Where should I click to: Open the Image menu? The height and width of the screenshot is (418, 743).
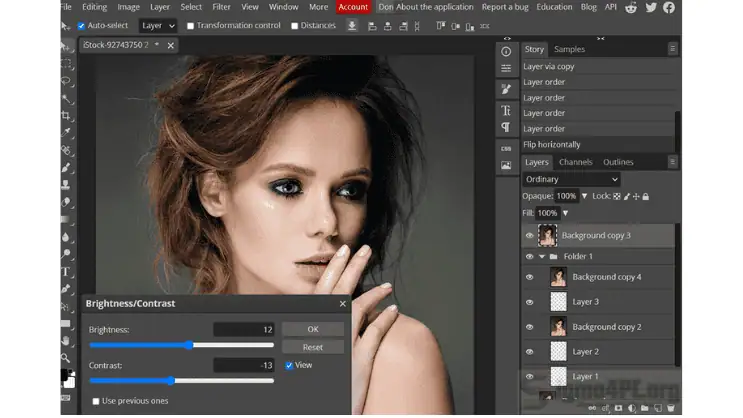click(128, 7)
